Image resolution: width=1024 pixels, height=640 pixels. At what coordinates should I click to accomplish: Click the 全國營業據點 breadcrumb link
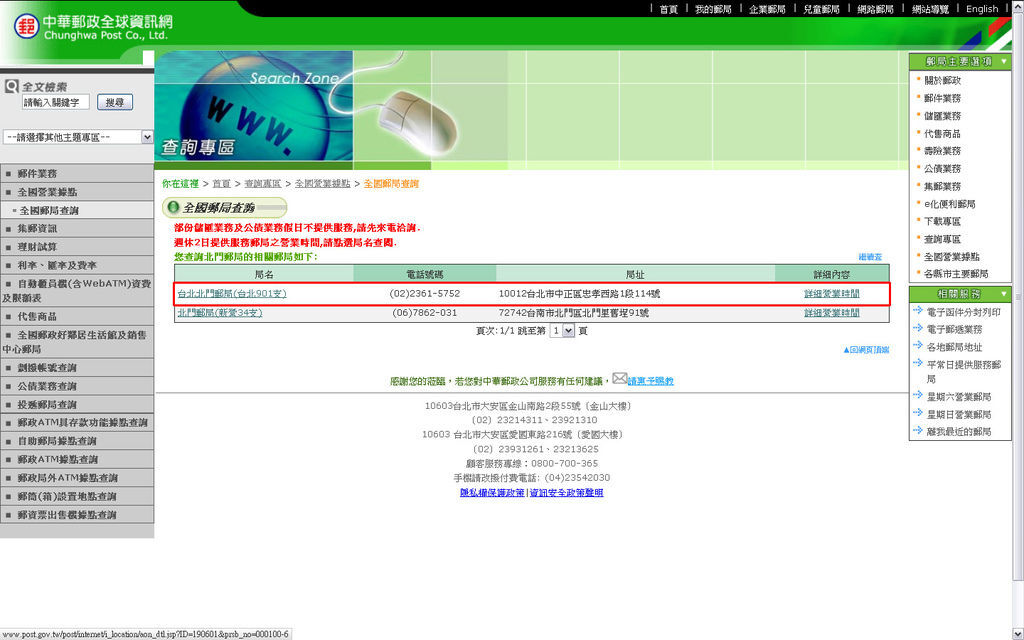click(x=323, y=184)
